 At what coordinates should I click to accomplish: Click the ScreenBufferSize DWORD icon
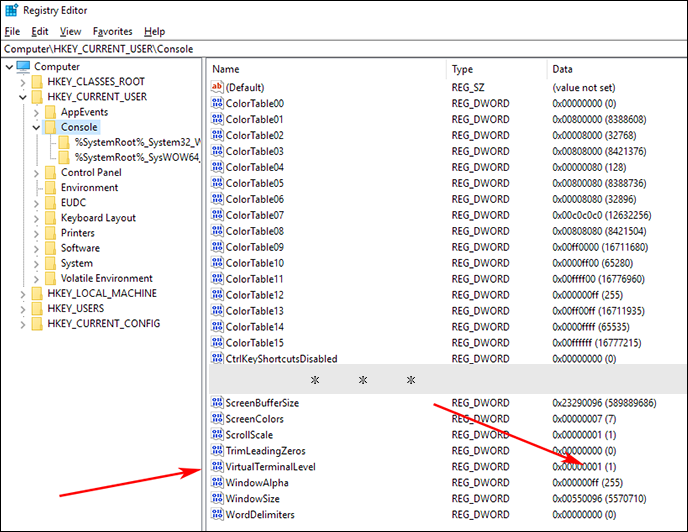click(217, 403)
